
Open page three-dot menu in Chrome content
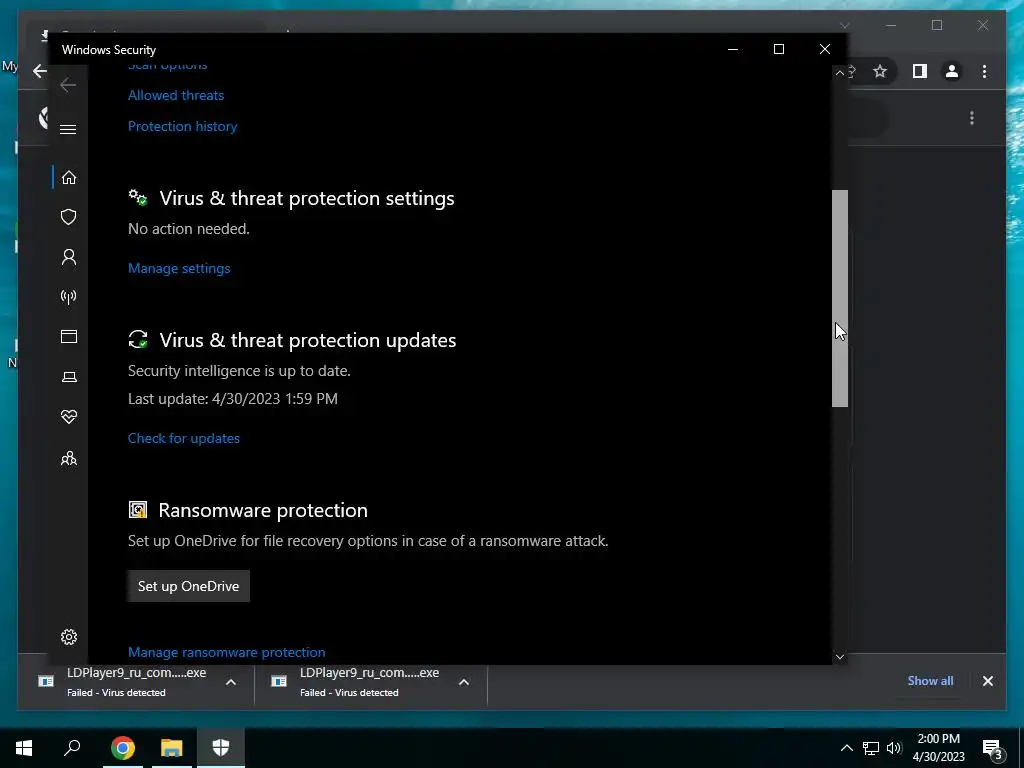tap(972, 118)
